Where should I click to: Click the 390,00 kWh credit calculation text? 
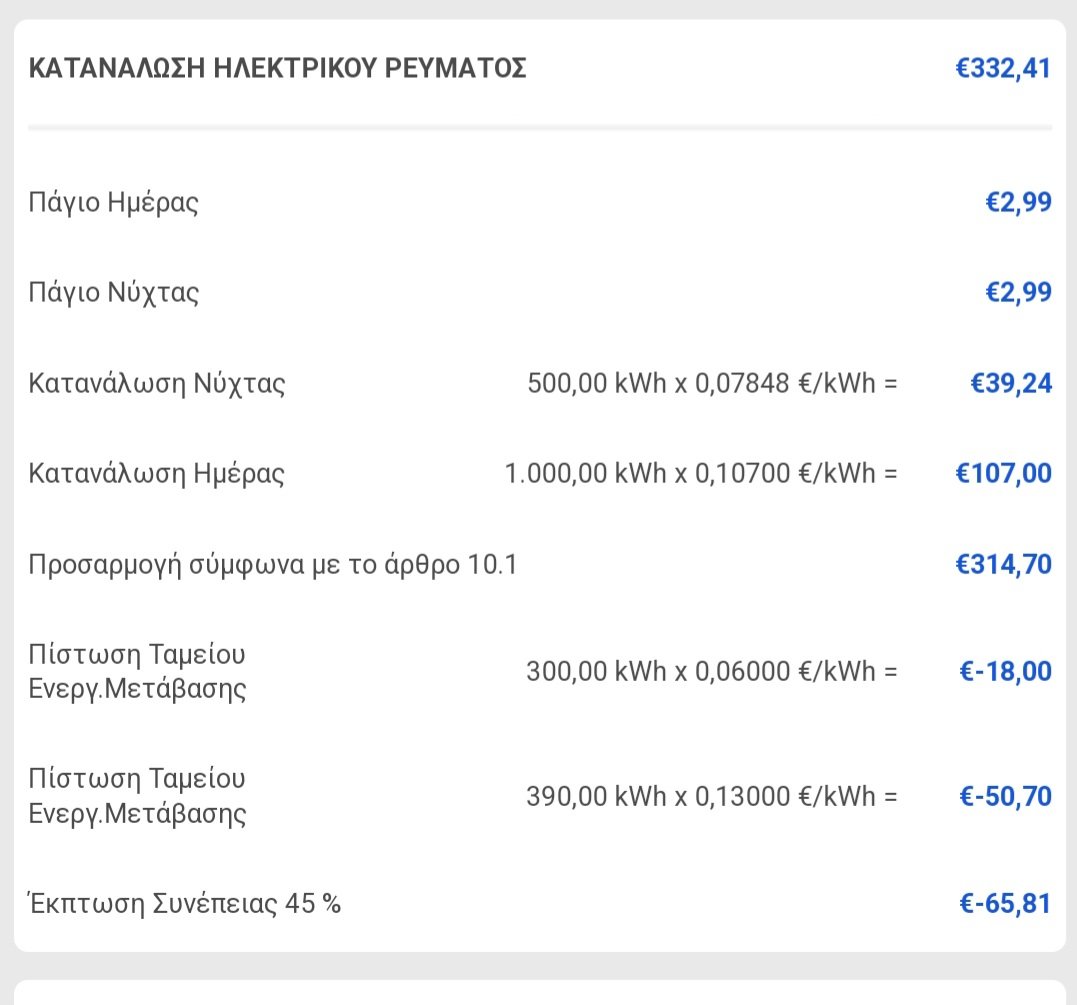click(712, 796)
